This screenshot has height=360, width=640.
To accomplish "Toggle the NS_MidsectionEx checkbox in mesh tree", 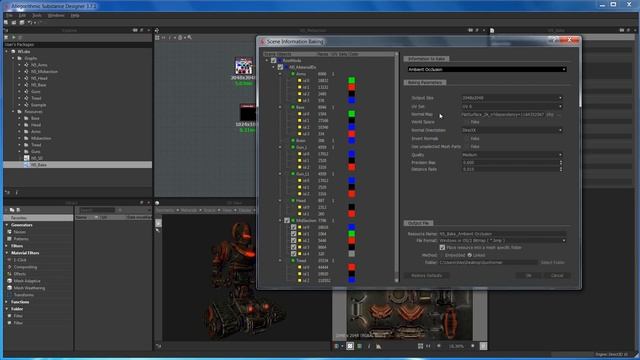I will pyautogui.click(x=280, y=67).
